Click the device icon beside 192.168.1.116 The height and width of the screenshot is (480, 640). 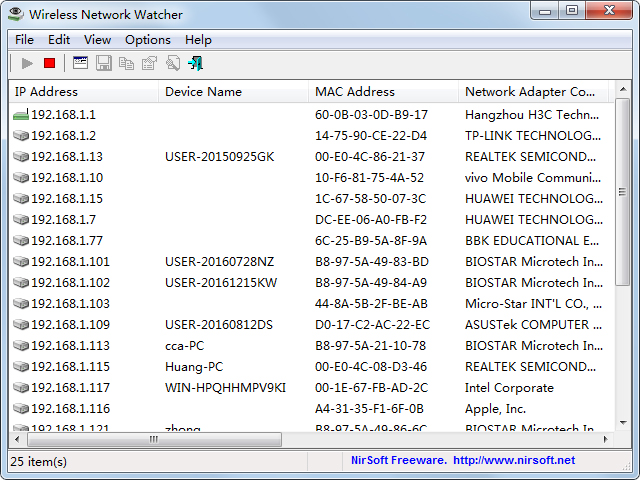(21, 408)
